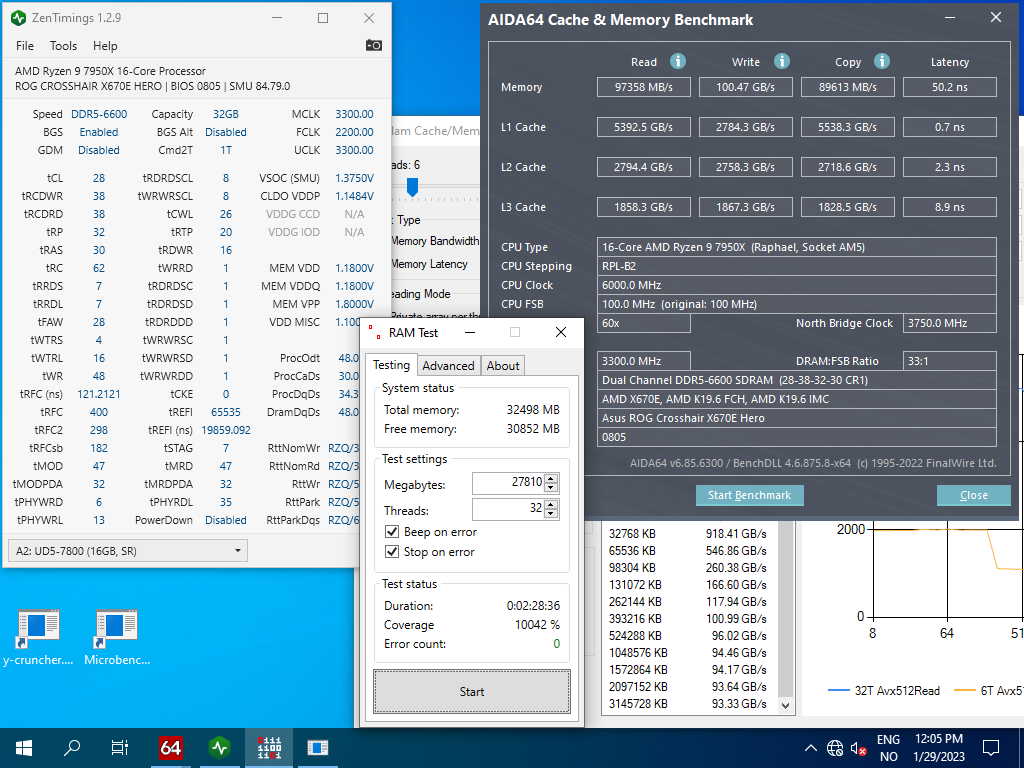
Task: Increase Megabytes value with up arrow
Action: point(551,479)
